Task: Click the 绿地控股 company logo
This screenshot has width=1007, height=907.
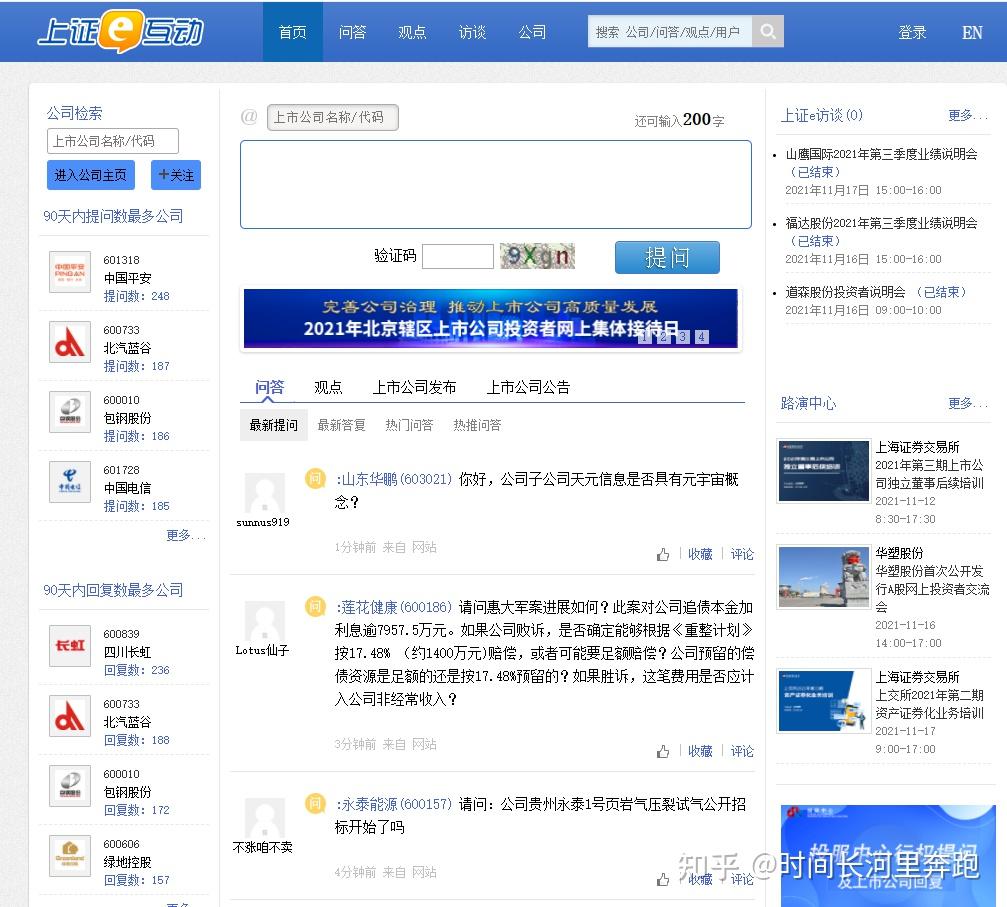Action: pos(69,856)
